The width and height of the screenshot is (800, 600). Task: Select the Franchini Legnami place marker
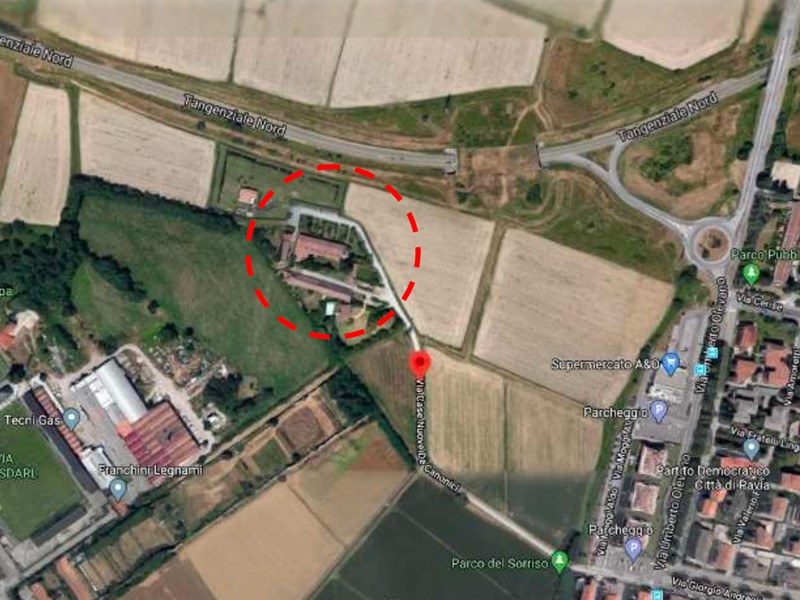click(x=118, y=489)
